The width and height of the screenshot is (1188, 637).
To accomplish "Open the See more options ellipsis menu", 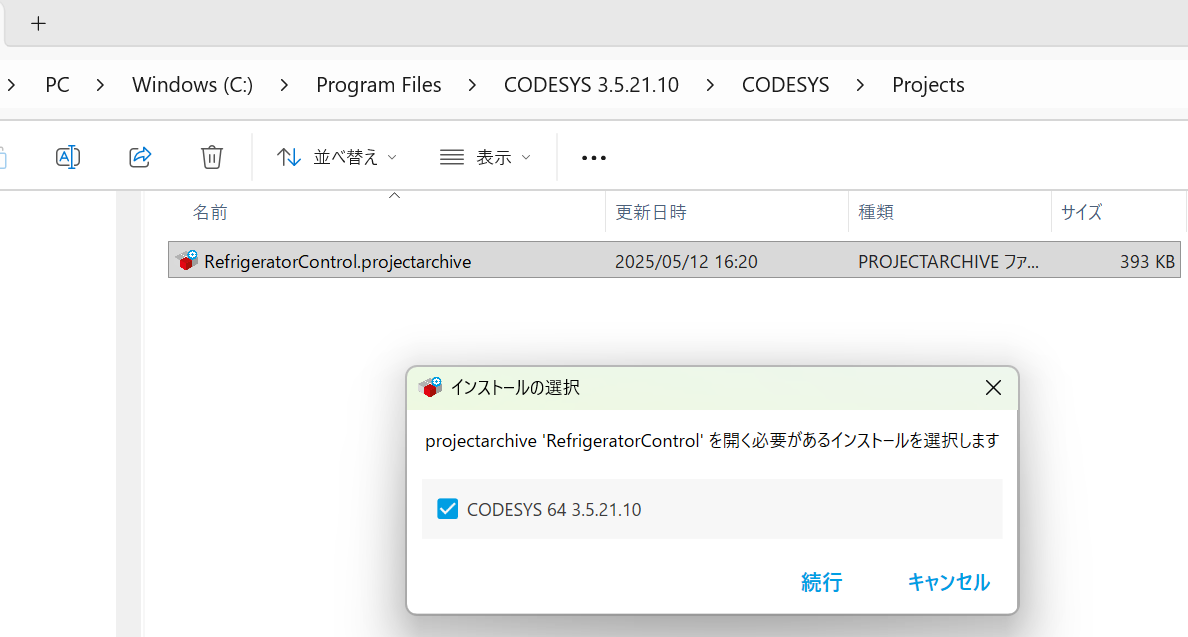I will [593, 158].
